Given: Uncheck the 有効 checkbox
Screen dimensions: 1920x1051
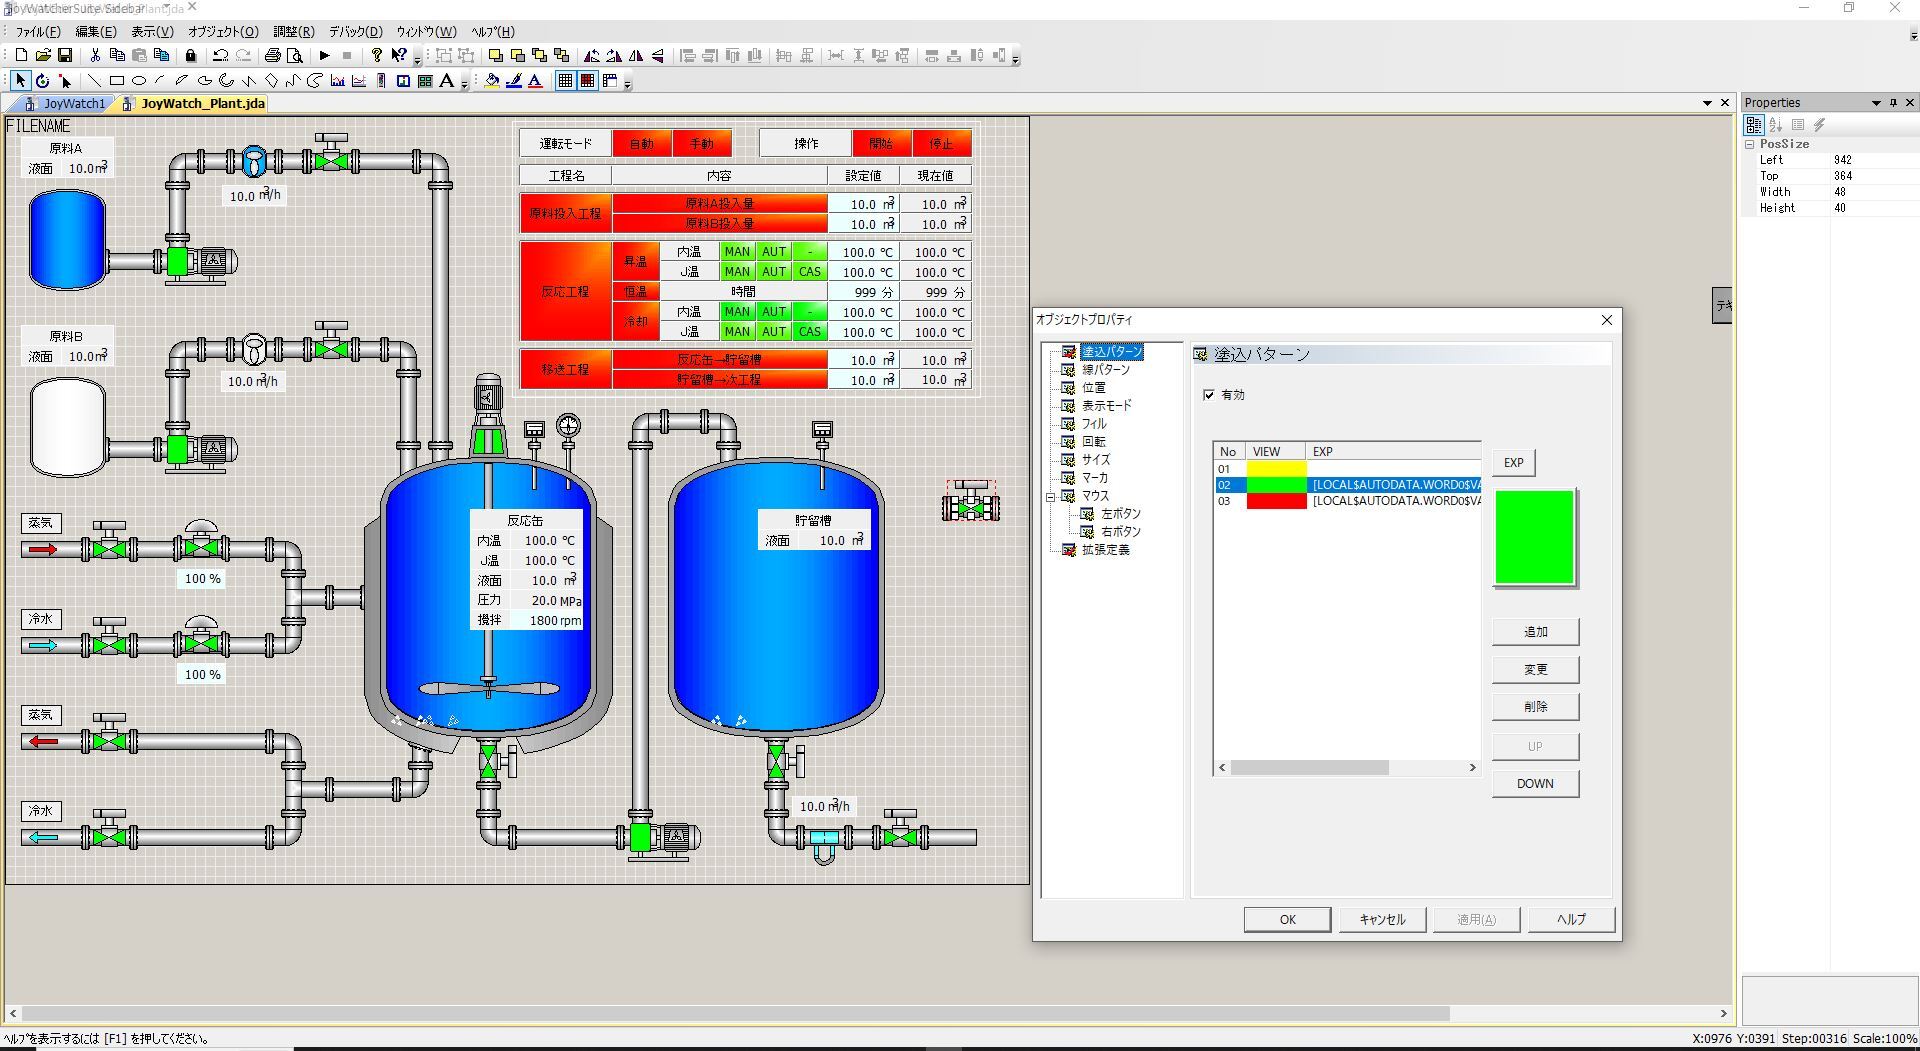Looking at the screenshot, I should [x=1209, y=395].
